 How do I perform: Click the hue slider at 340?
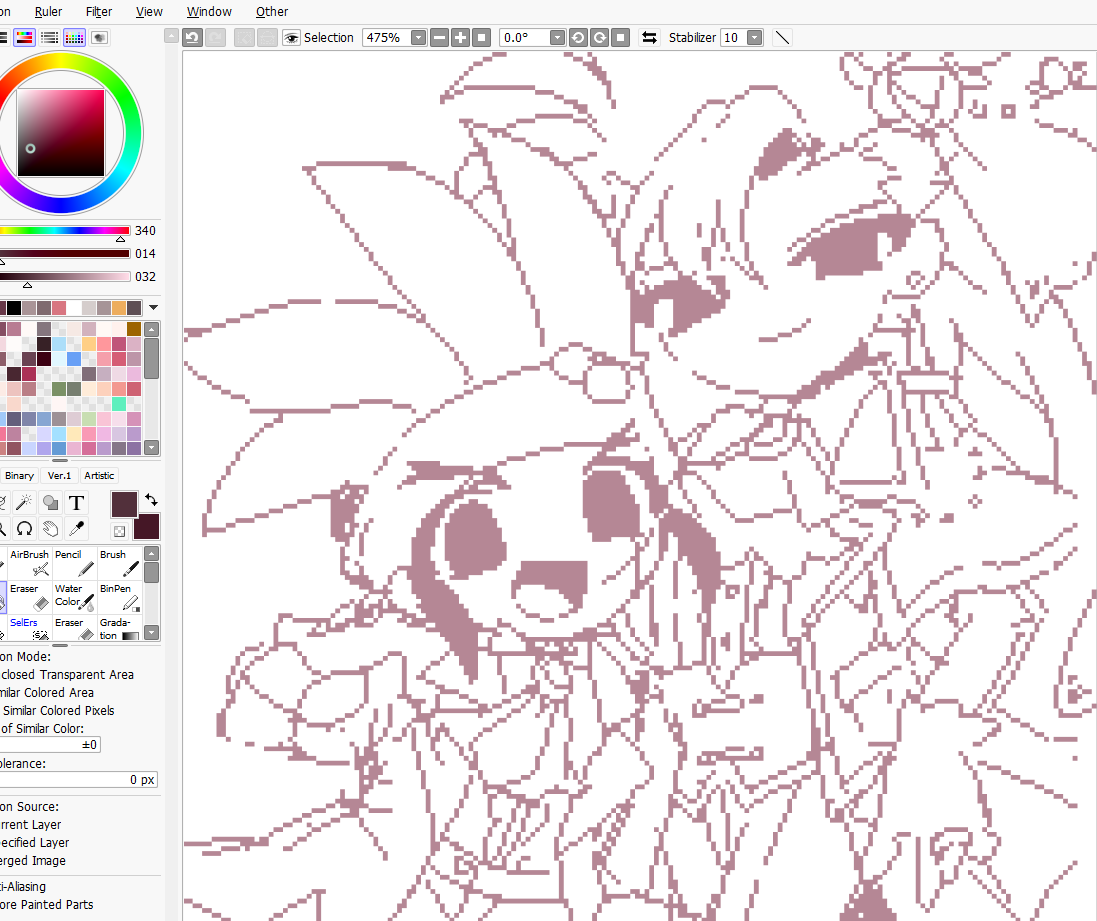tap(65, 230)
